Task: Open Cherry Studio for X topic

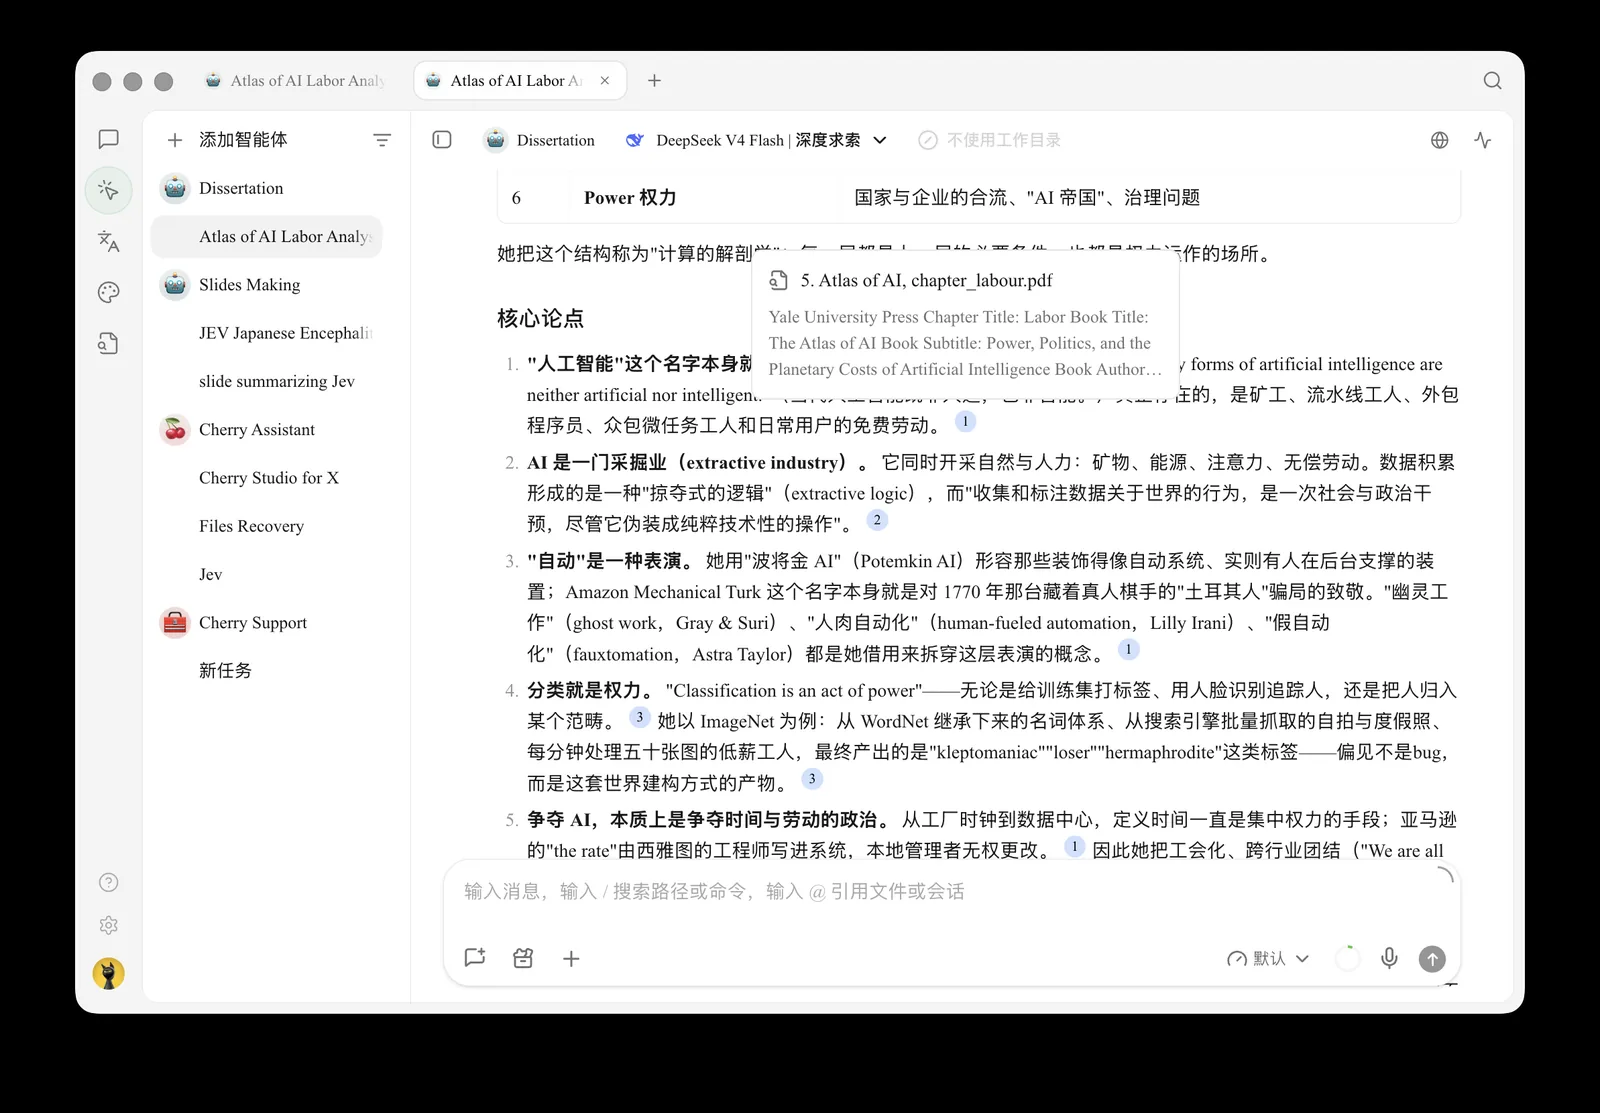Action: (266, 478)
